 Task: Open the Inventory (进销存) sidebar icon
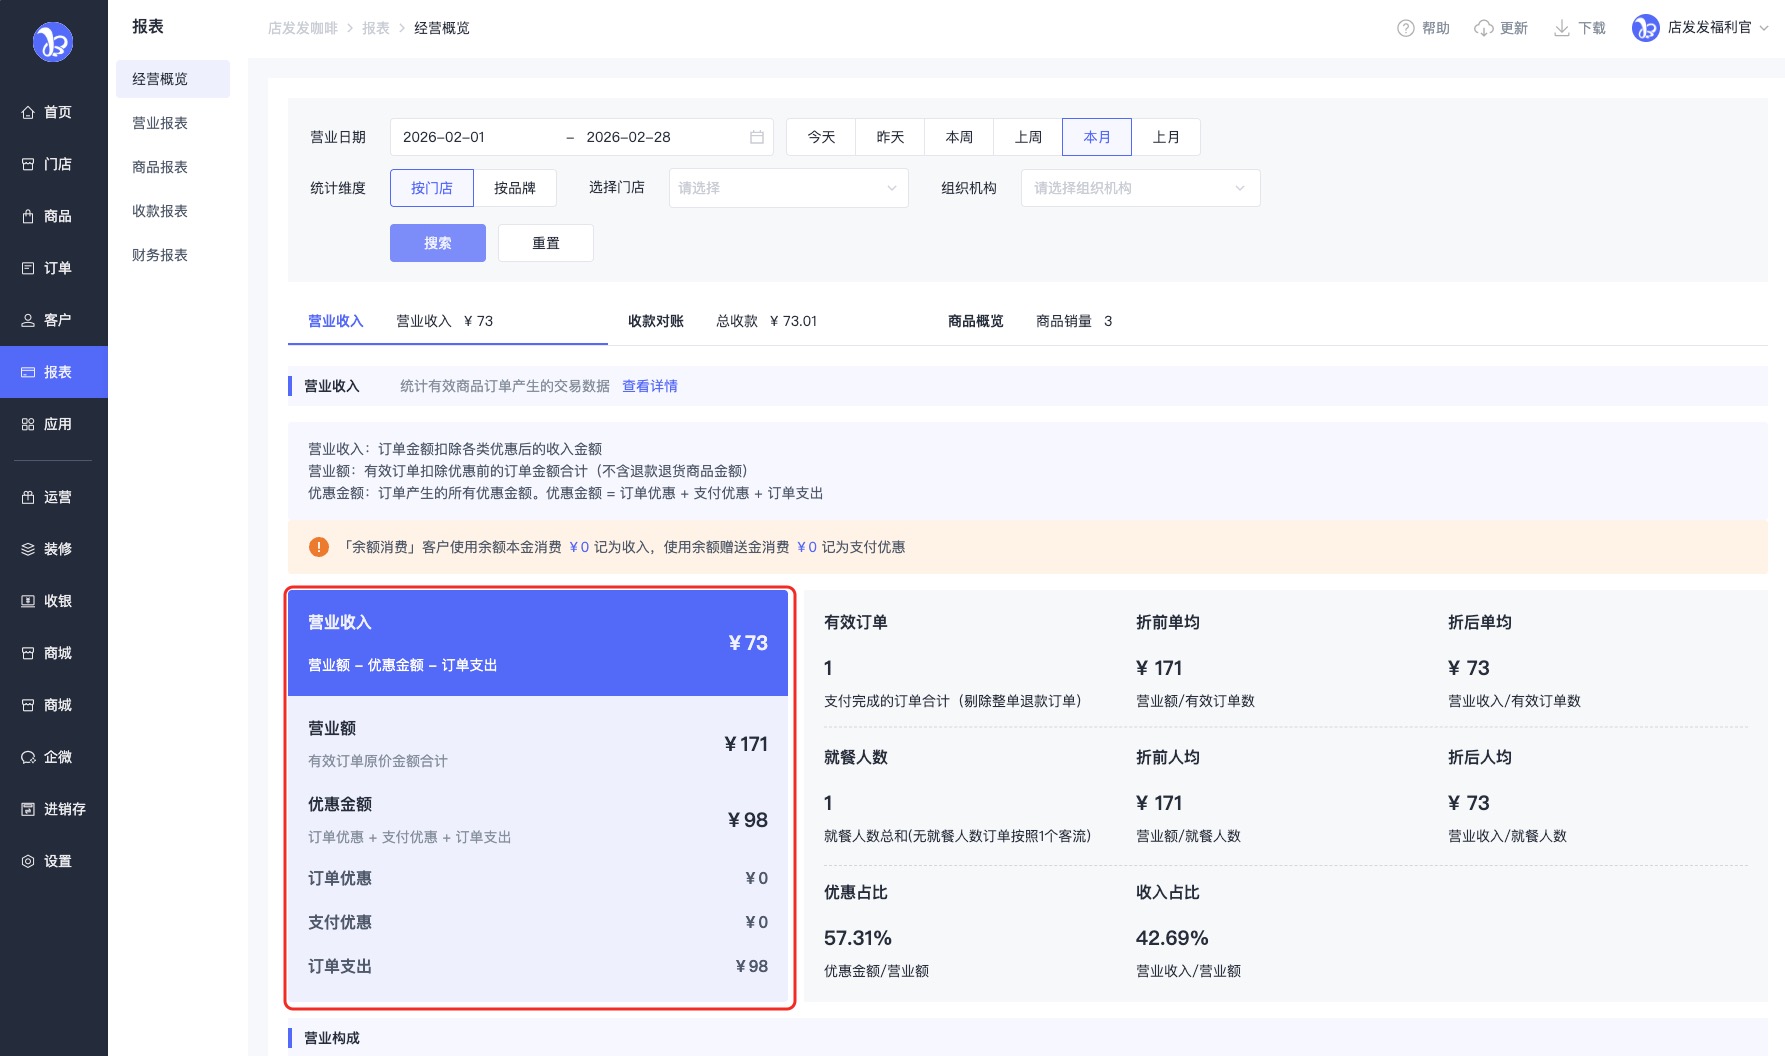pos(28,809)
